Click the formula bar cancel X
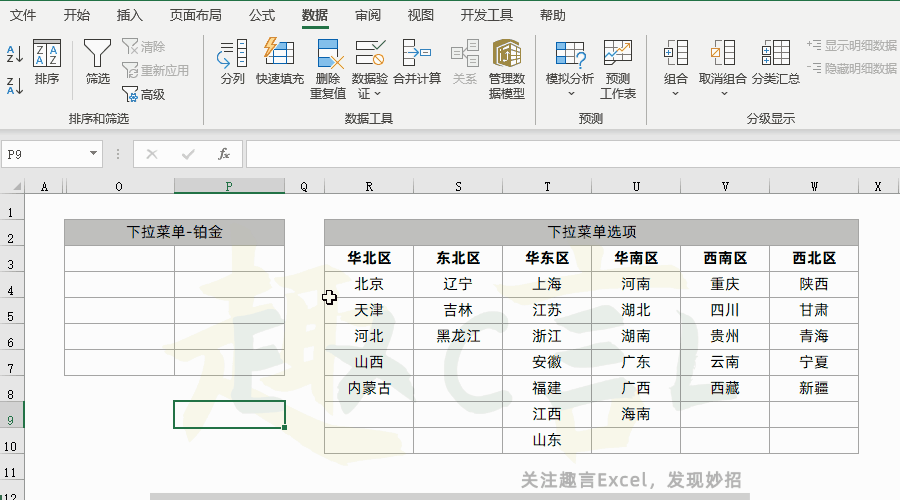 pyautogui.click(x=152, y=154)
